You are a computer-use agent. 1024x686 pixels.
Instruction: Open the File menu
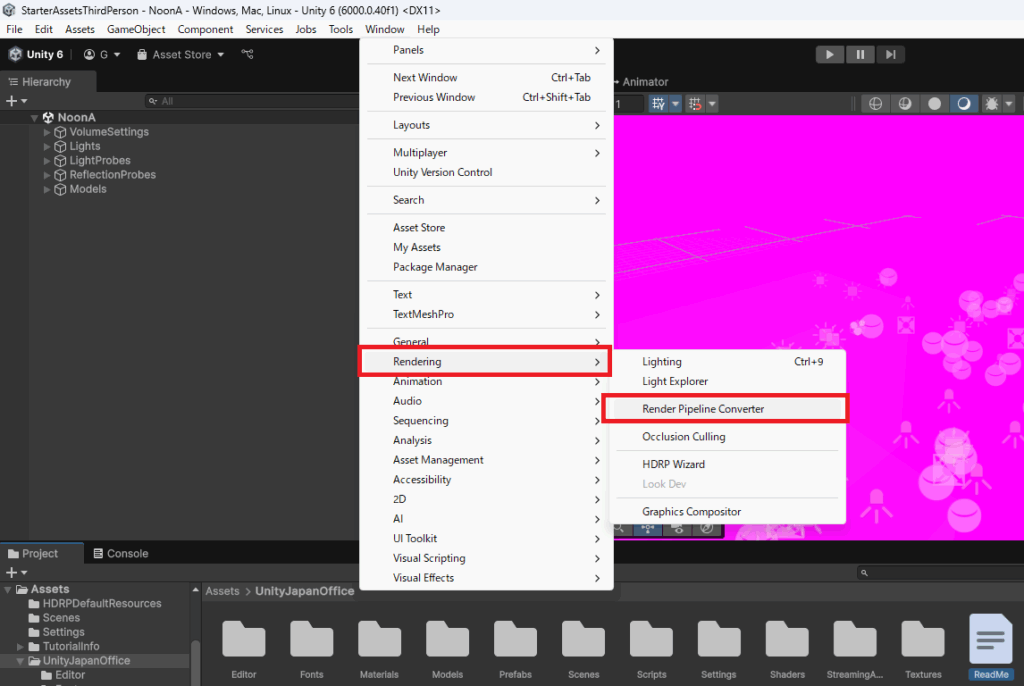click(x=14, y=29)
